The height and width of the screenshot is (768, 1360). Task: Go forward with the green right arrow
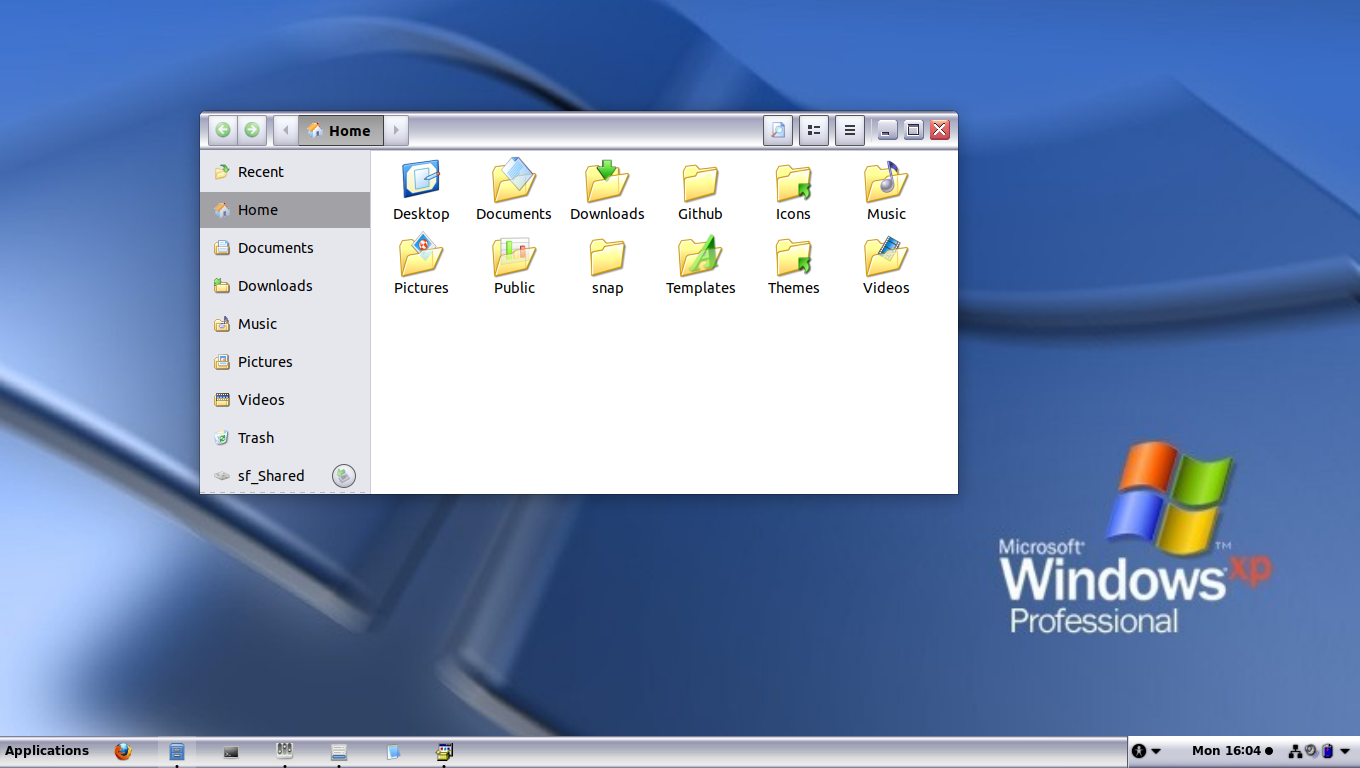tap(252, 130)
